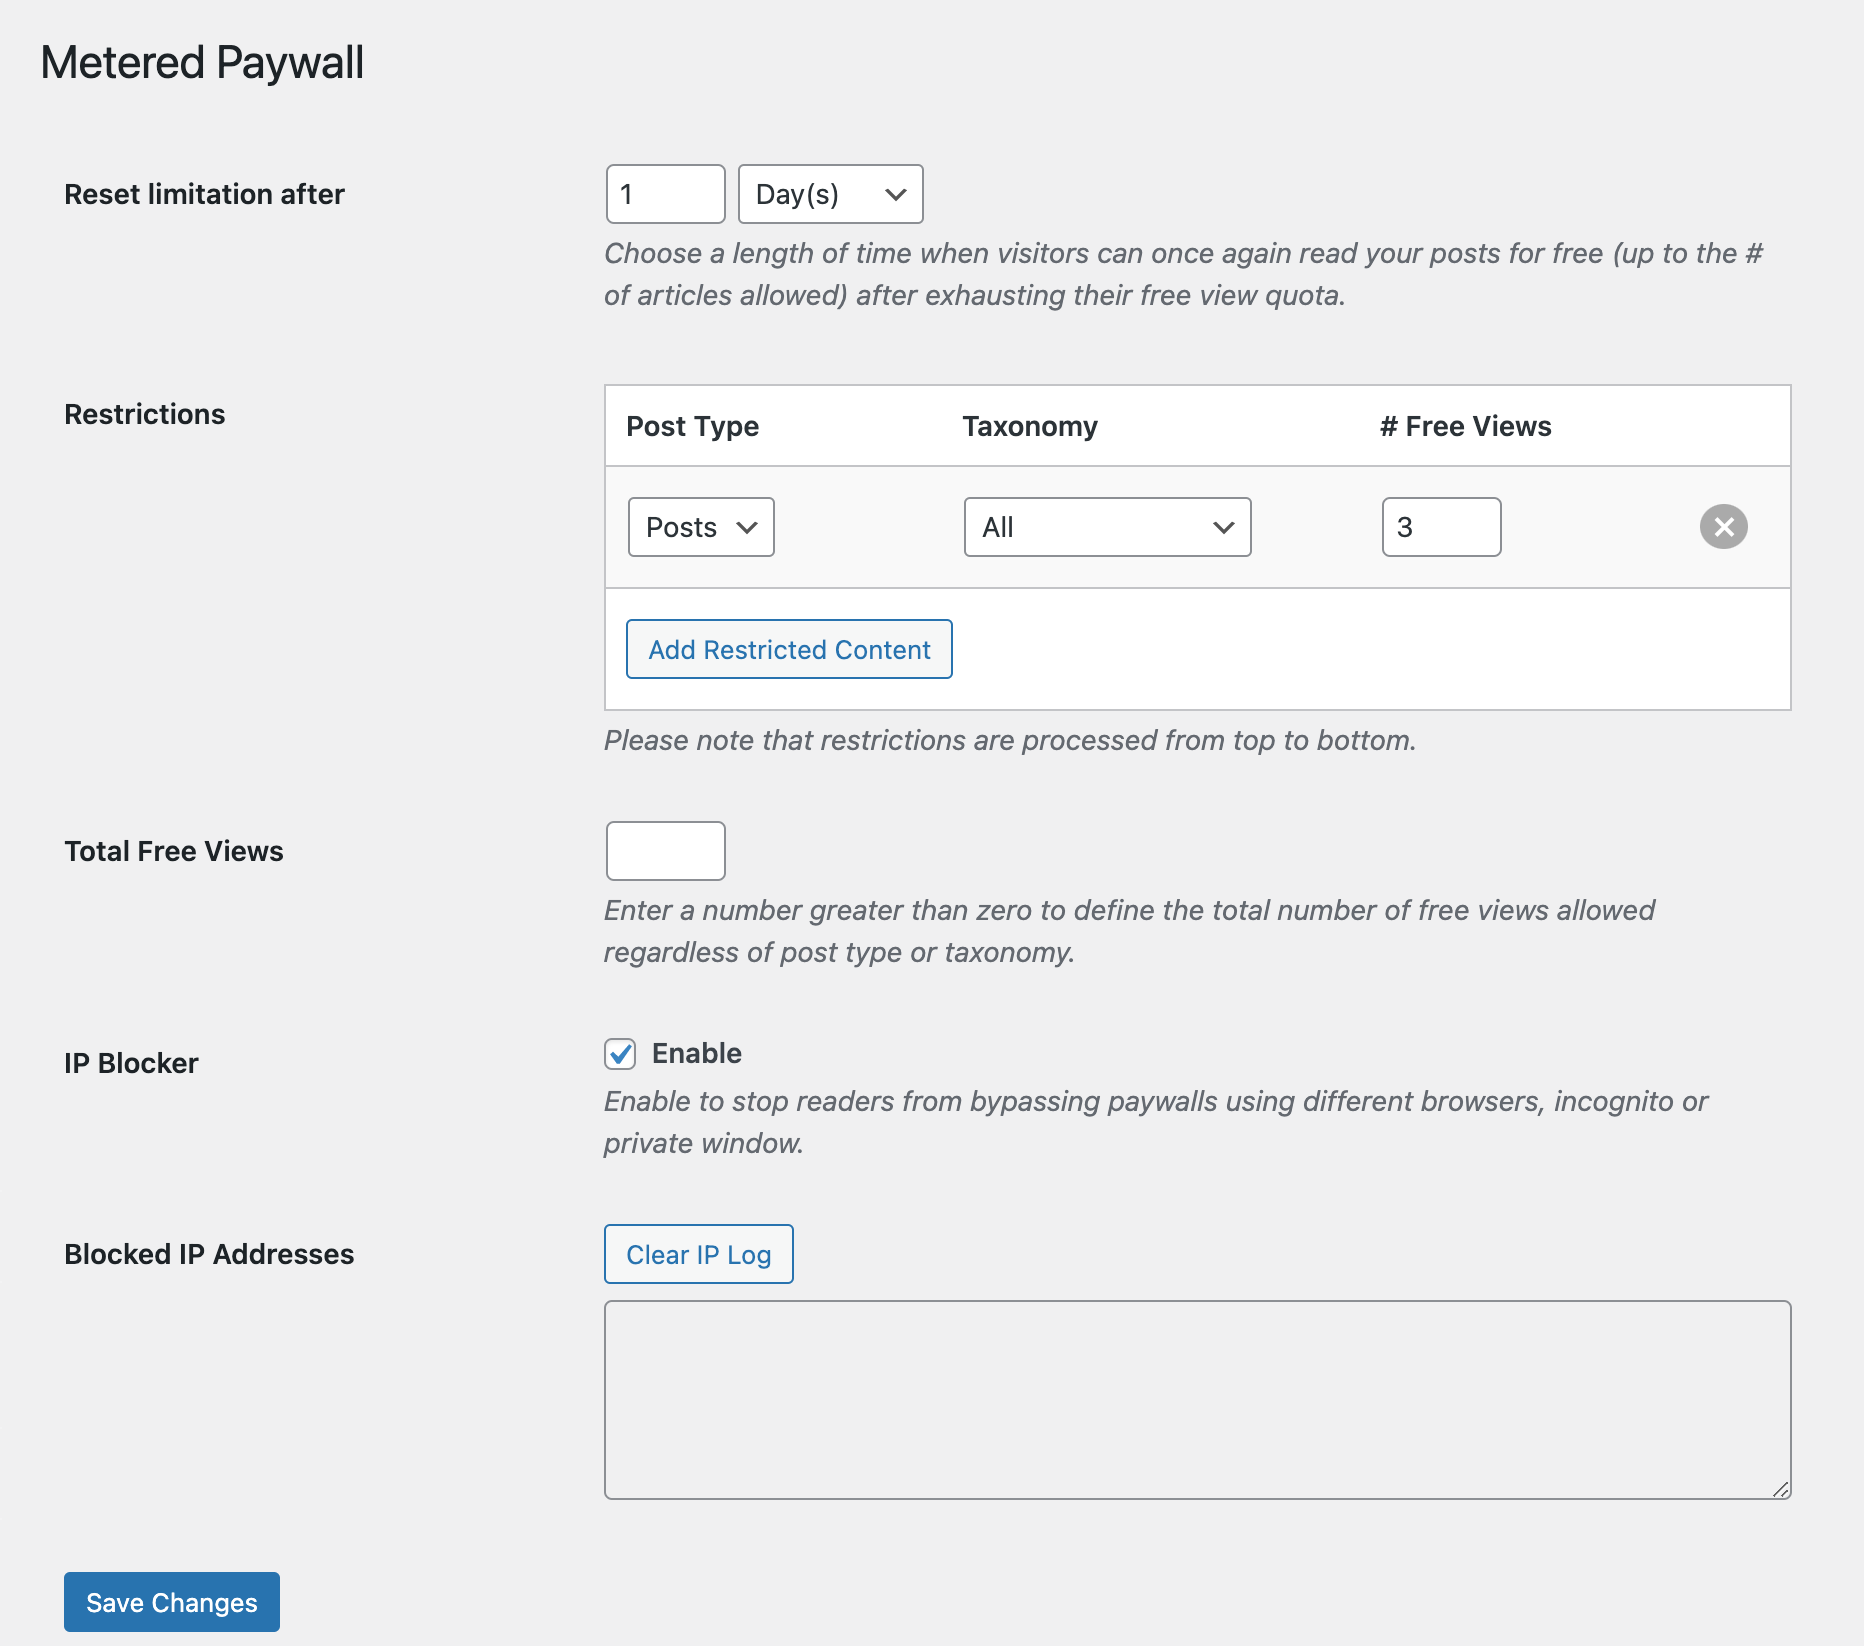Remove the Posts restriction row
This screenshot has width=1864, height=1646.
pos(1723,527)
